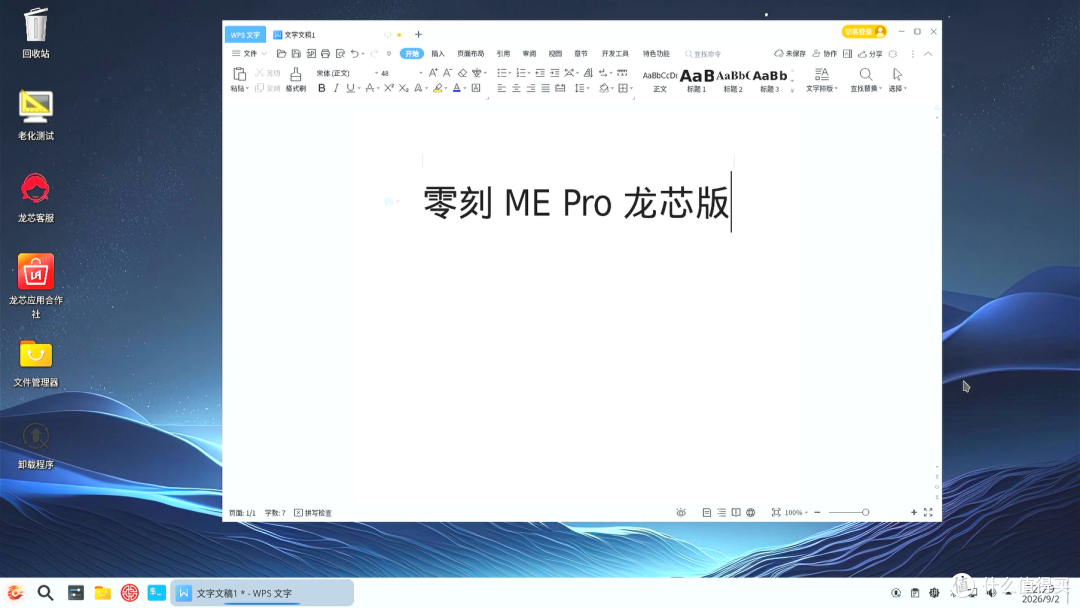1080x608 pixels.
Task: Toggle underline formatting
Action: pos(351,88)
